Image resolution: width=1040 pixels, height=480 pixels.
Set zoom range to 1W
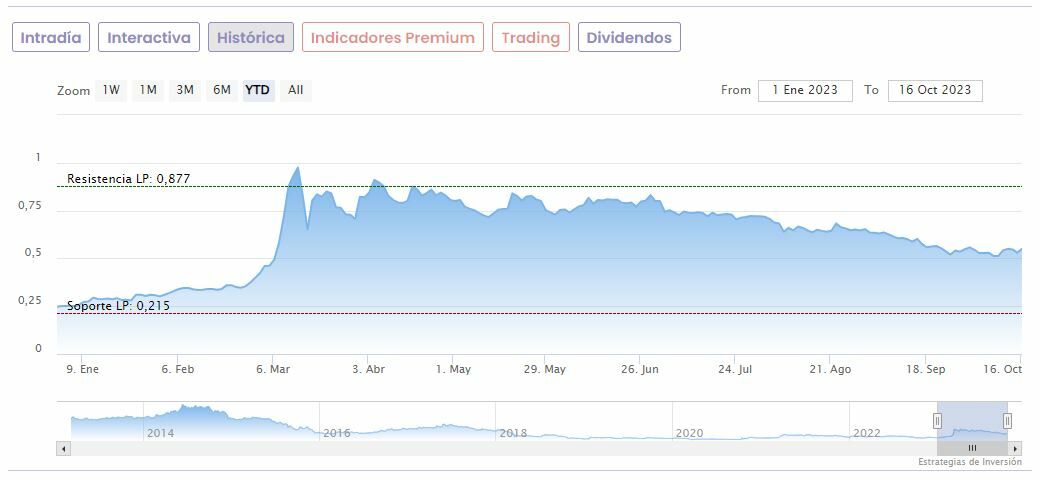pyautogui.click(x=111, y=90)
